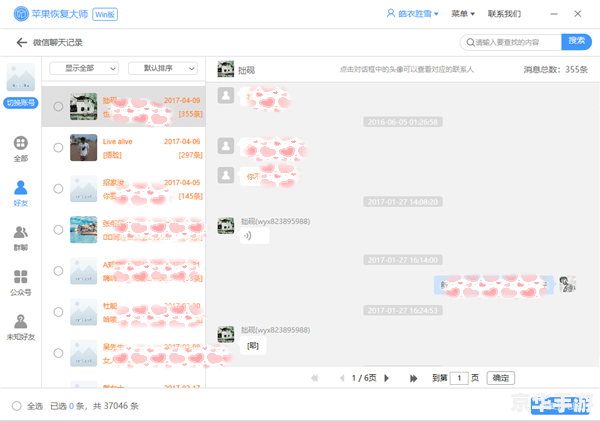Select the radio button for the 355条 conversation

coord(58,106)
